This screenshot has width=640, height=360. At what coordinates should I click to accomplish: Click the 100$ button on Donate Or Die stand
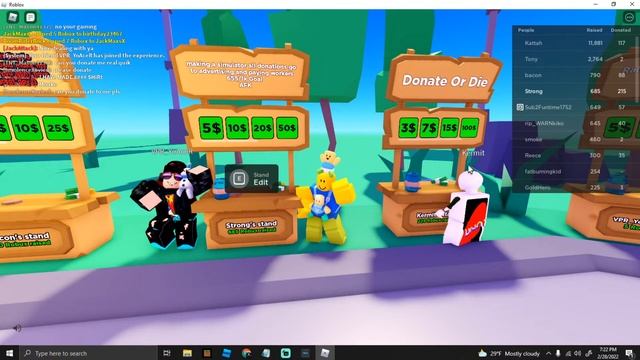[469, 128]
